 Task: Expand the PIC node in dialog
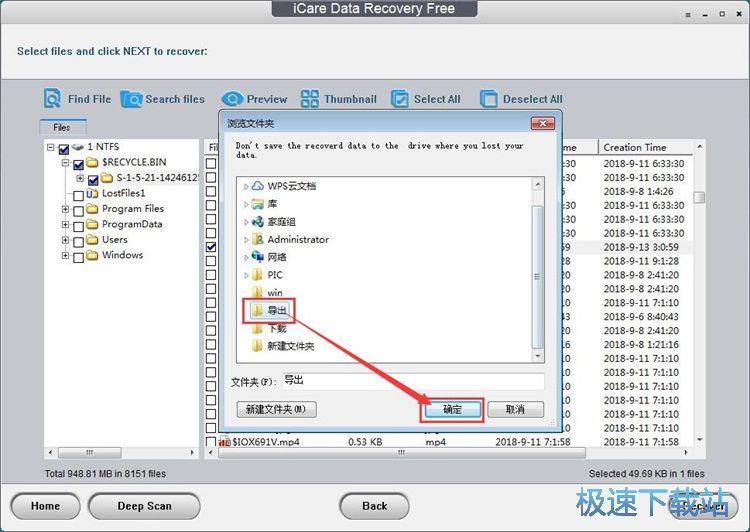coord(246,275)
